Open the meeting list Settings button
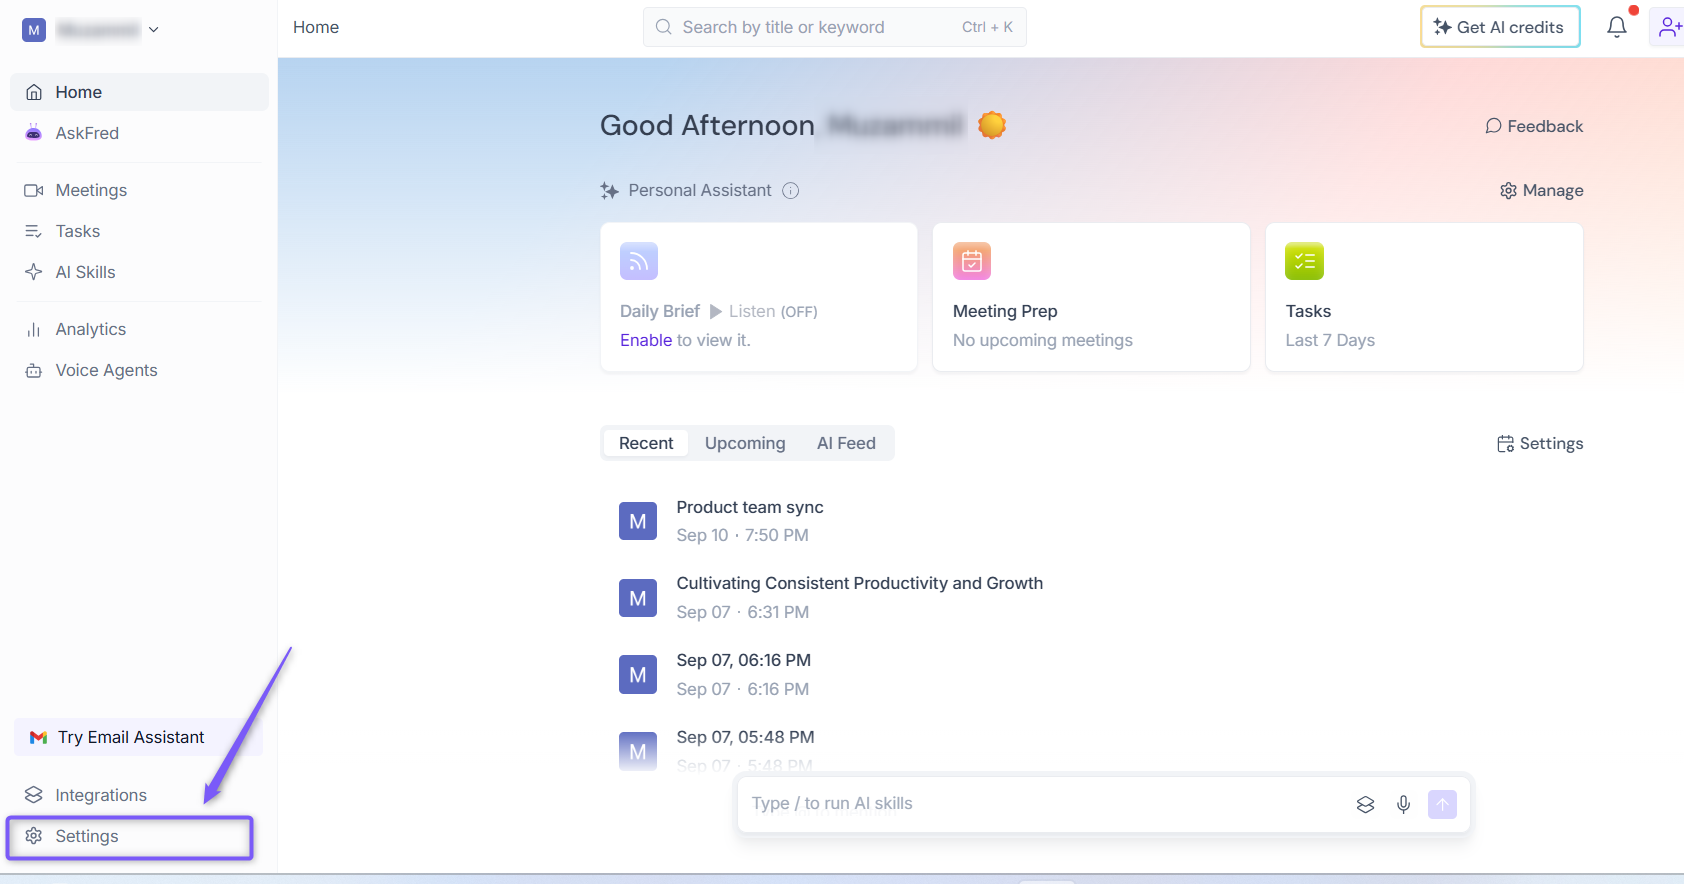Image resolution: width=1684 pixels, height=884 pixels. (1540, 443)
